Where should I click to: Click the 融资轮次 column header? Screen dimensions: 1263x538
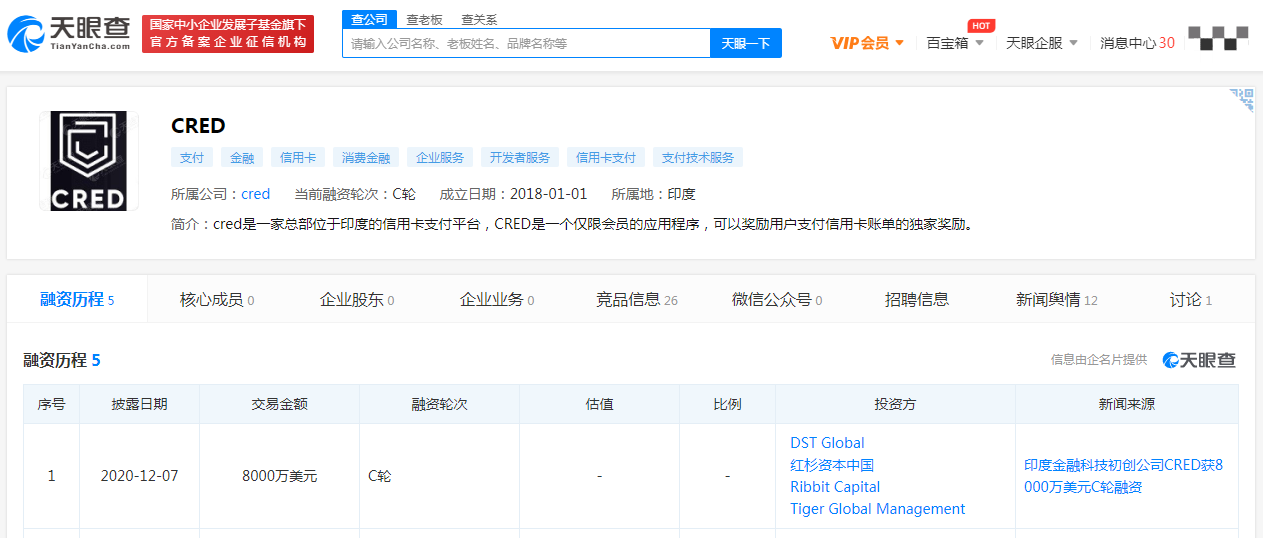[x=439, y=404]
